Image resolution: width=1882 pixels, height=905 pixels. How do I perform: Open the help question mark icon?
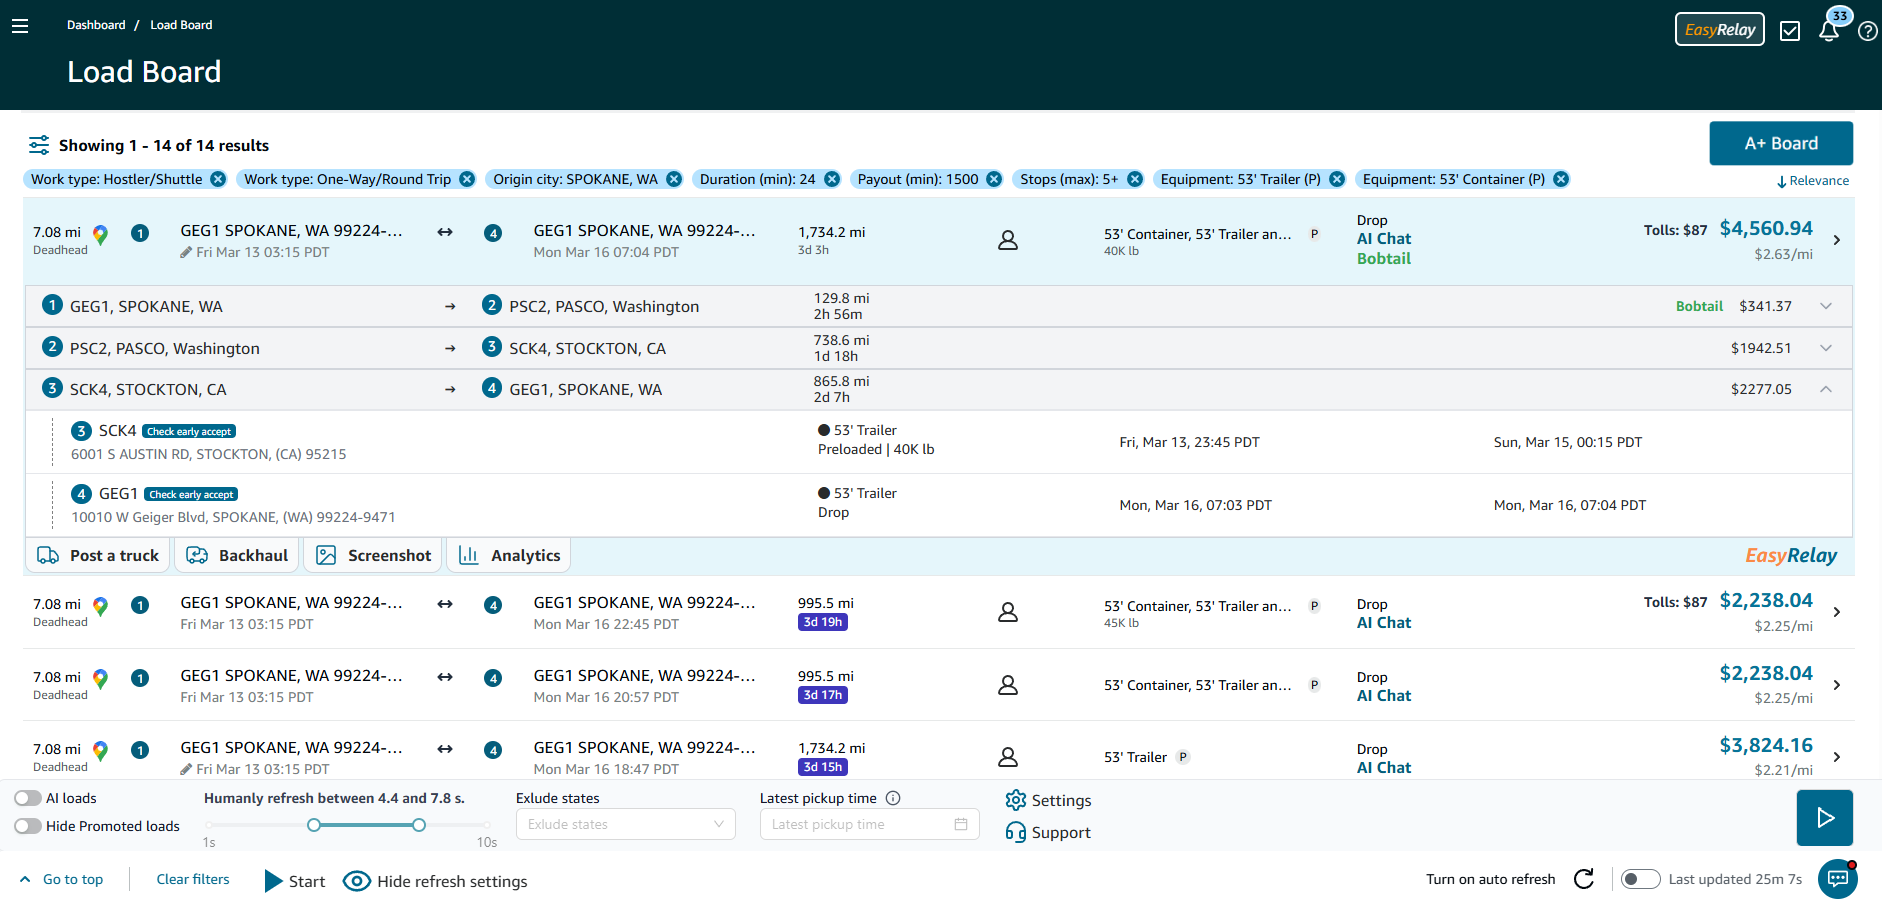point(1867,31)
